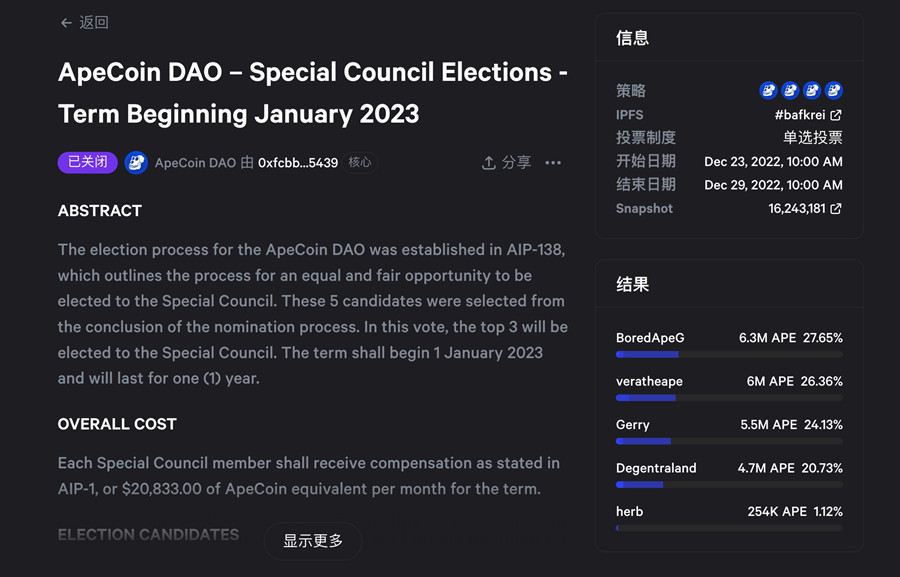Open Snapshot block 16,243,181 link
The image size is (900, 577).
[x=804, y=209]
